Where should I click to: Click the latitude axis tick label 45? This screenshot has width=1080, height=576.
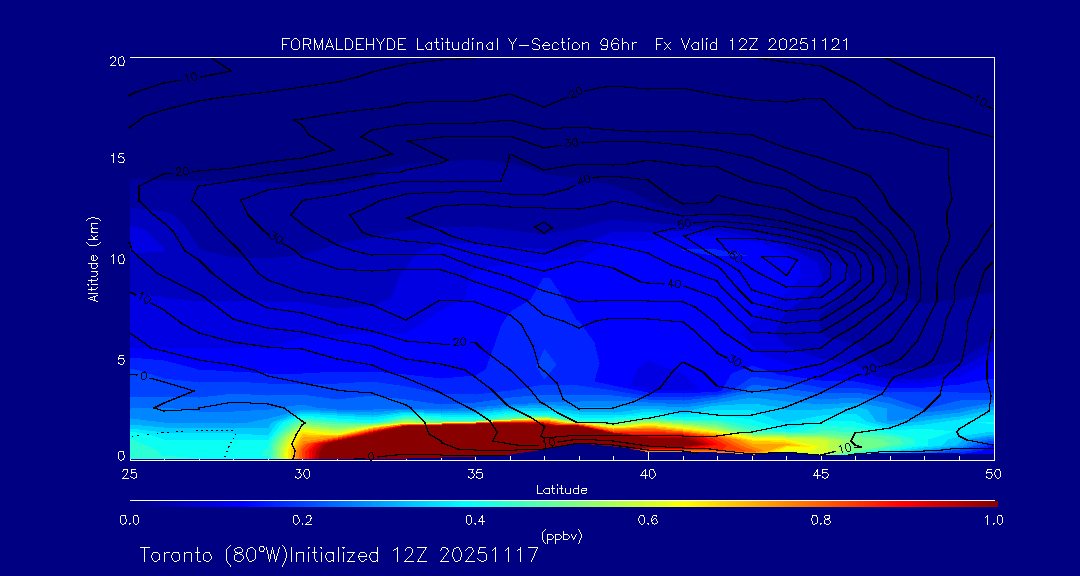821,474
